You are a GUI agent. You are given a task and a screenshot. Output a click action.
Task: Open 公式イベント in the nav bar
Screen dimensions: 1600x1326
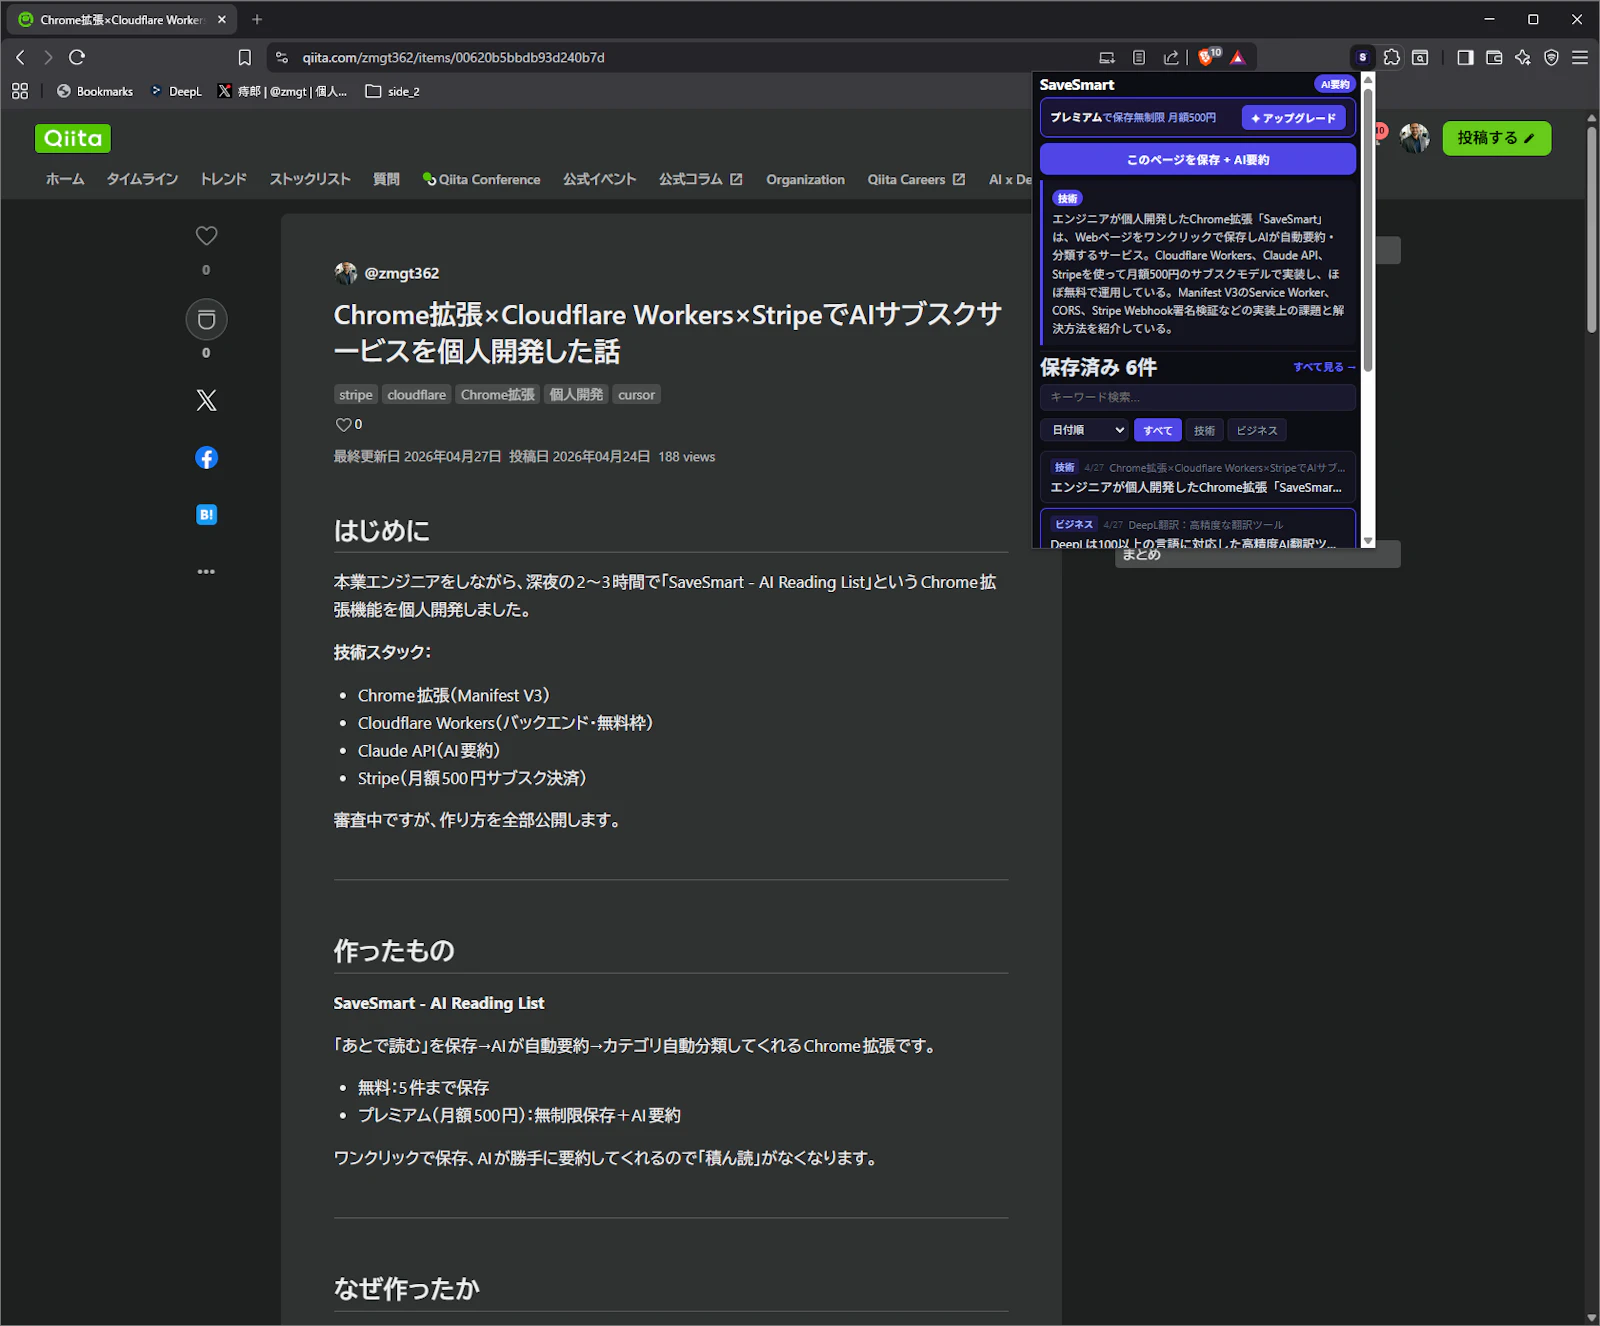click(599, 179)
